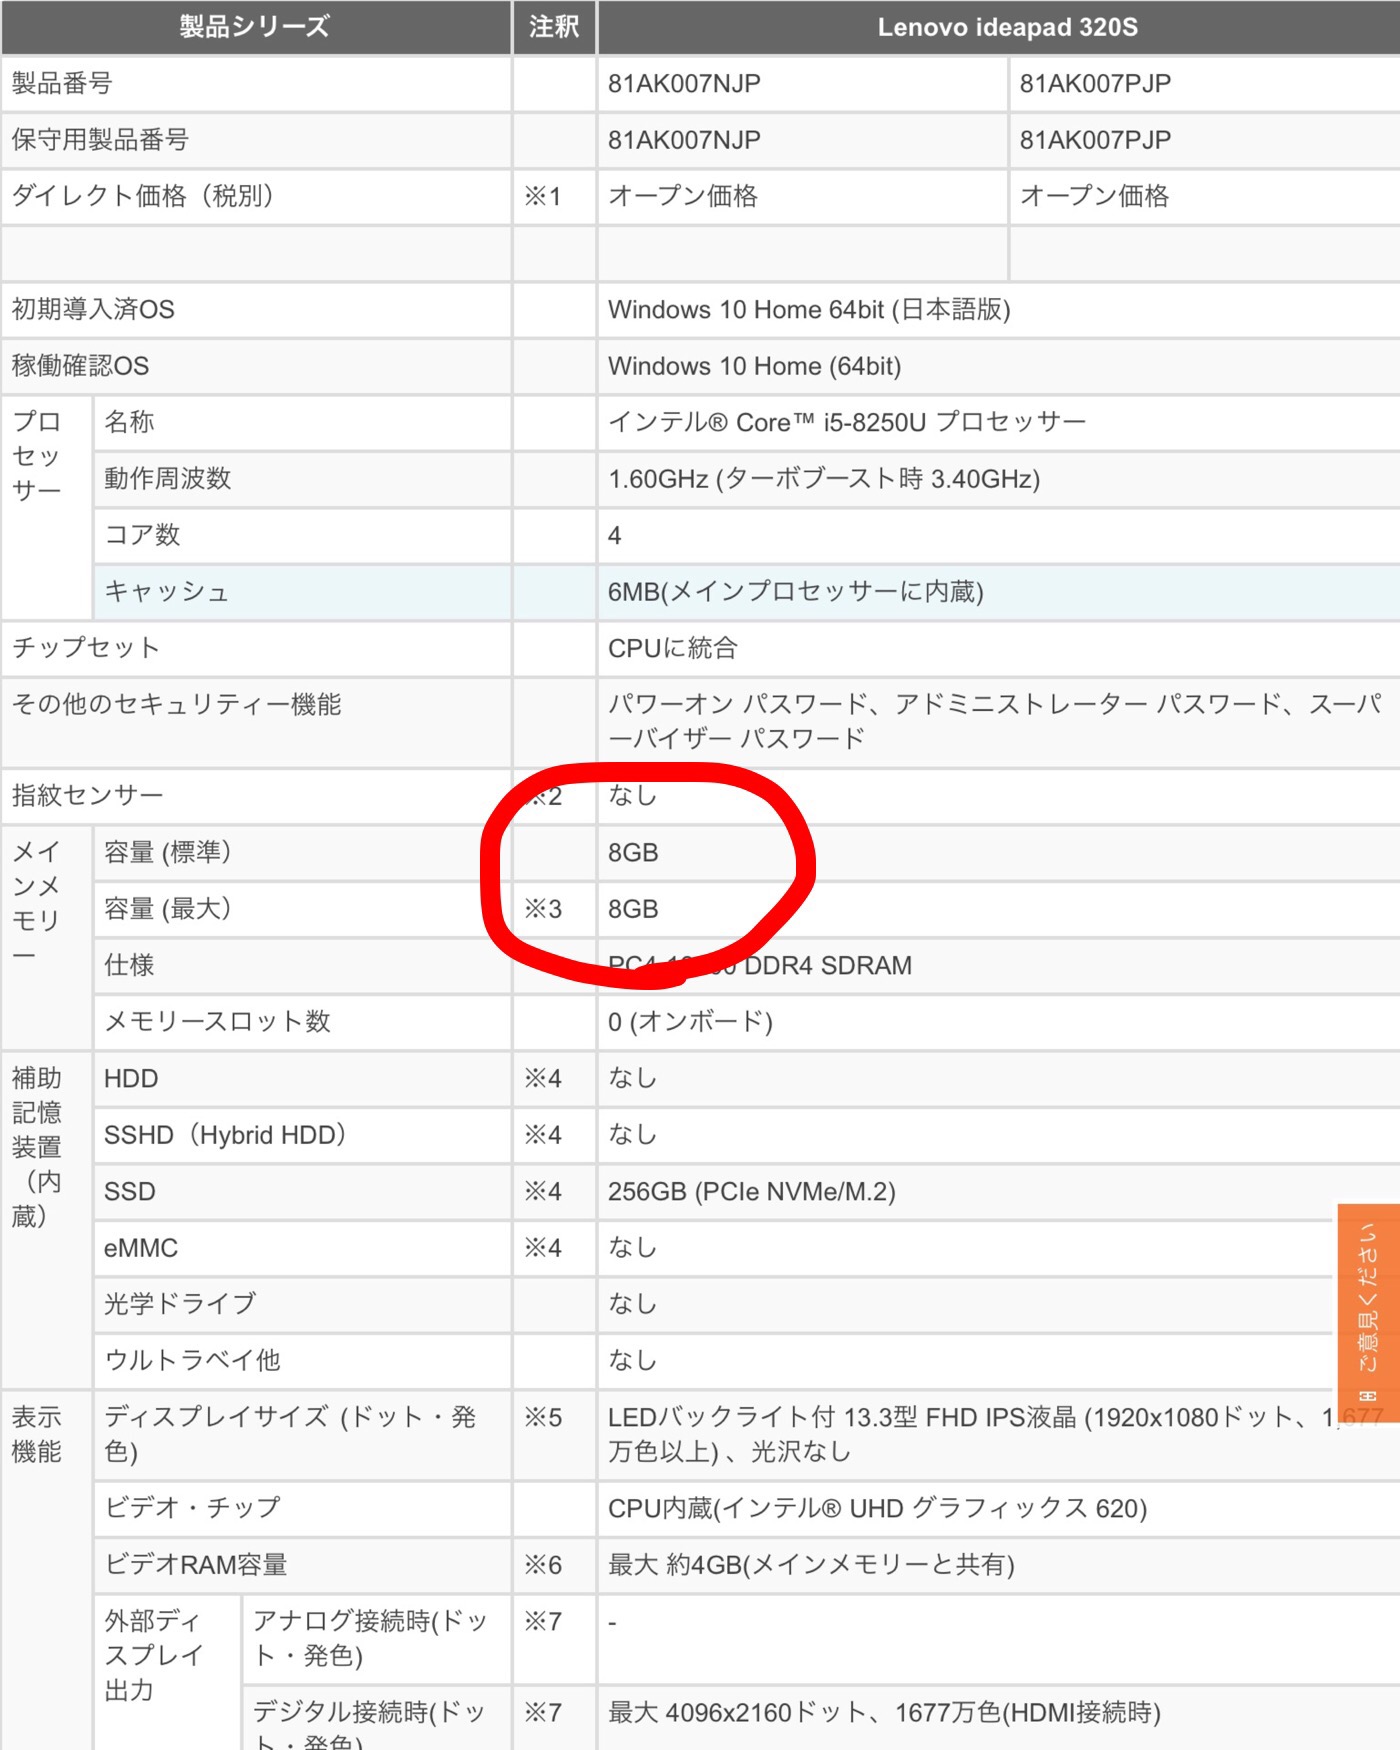Viewport: 1400px width, 1750px height.
Task: Select 256GB (PCIe NVMe/M.2) SSD value
Action: 752,1192
